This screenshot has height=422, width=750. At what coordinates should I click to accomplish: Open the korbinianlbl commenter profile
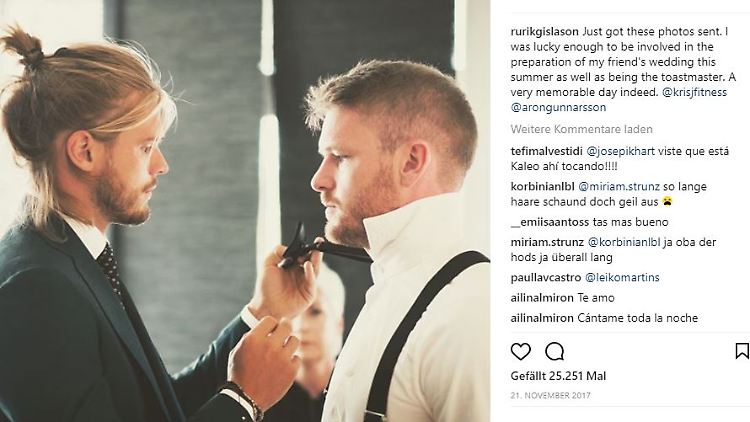(542, 187)
